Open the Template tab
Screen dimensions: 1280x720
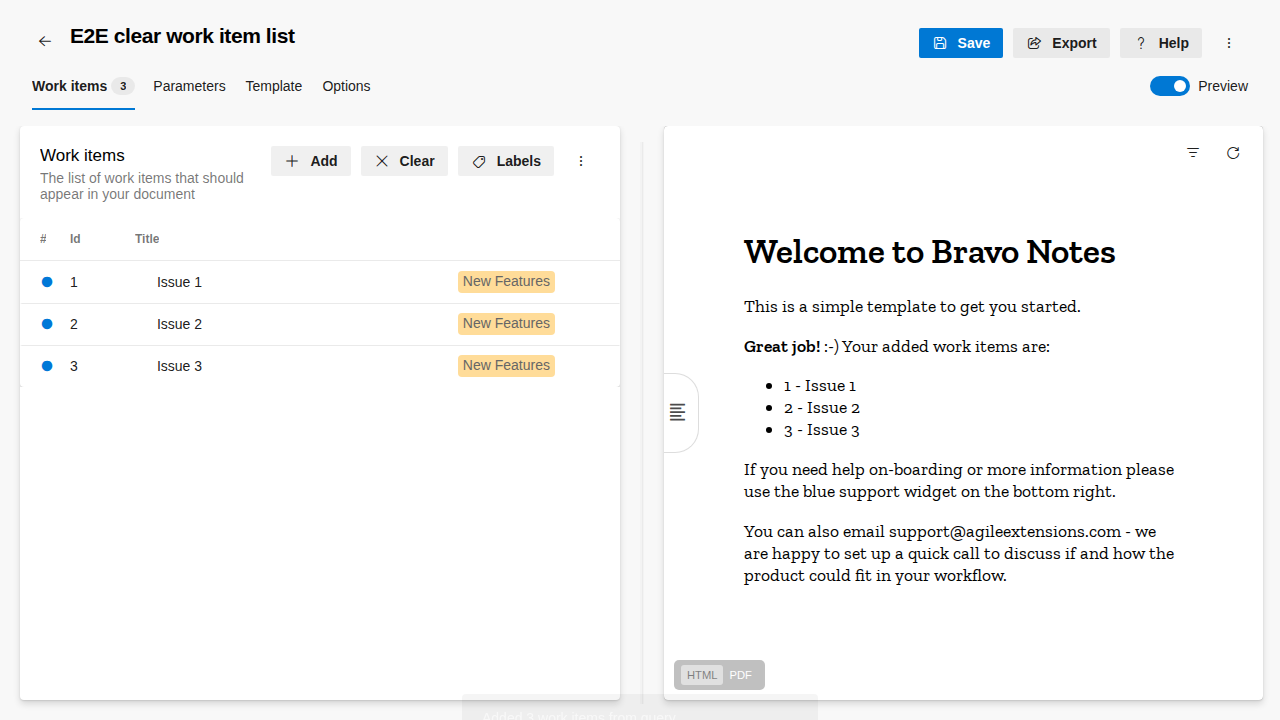point(274,86)
